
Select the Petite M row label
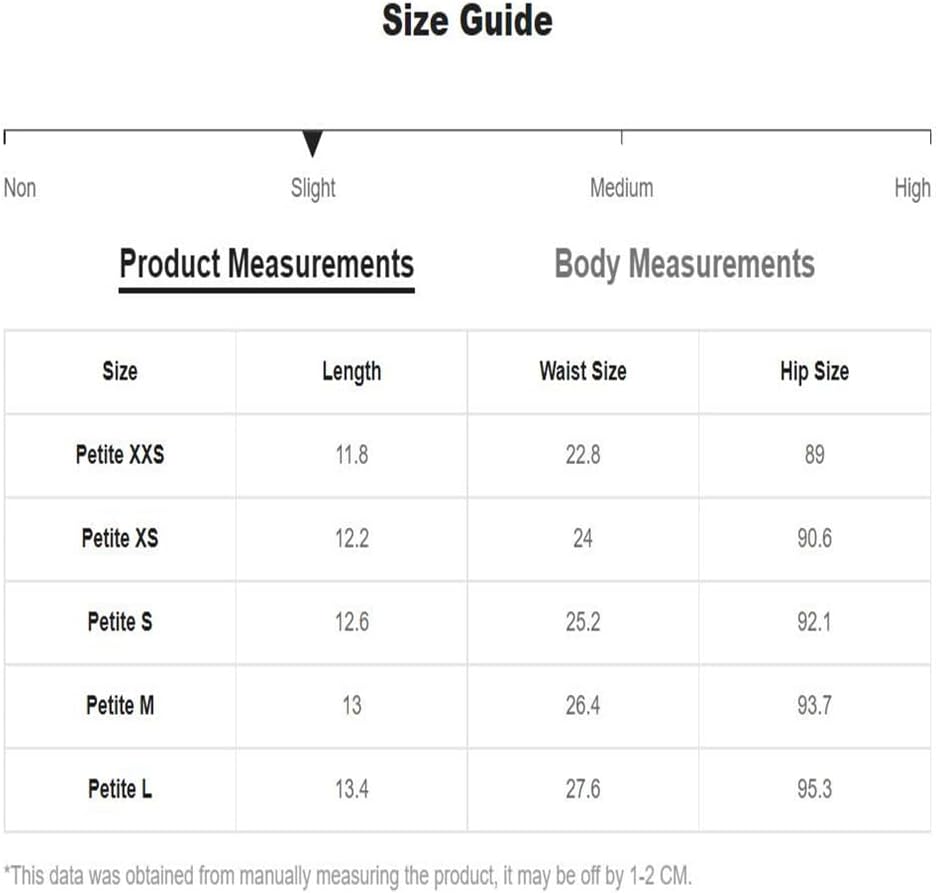120,706
